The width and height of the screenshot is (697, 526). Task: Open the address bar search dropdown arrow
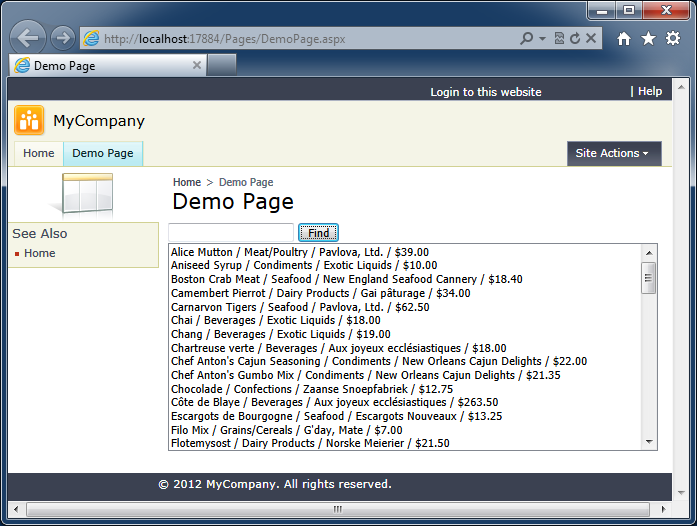[x=542, y=39]
